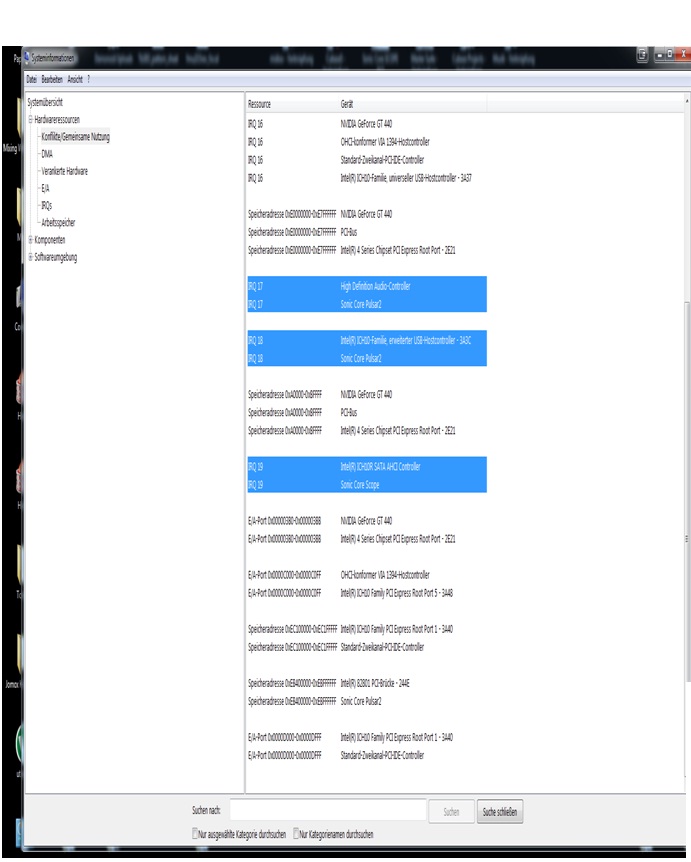
Task: Enable Nur Kategorienamen durchsuchen checkbox
Action: (x=296, y=833)
